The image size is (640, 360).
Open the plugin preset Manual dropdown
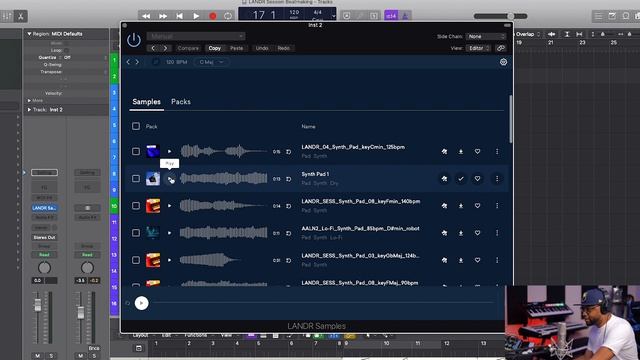[x=196, y=36]
